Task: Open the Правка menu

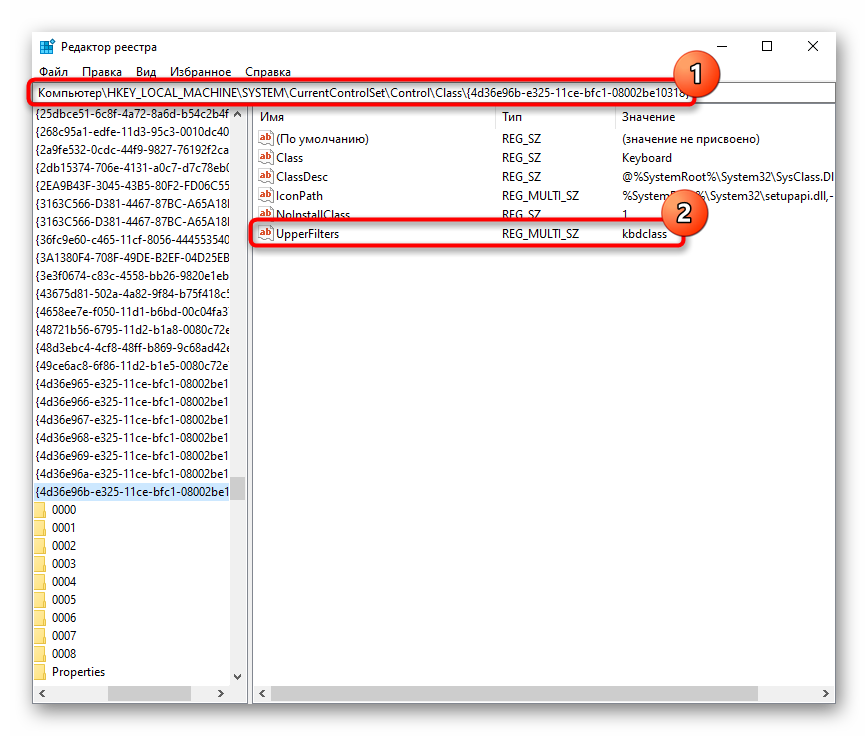Action: click(x=102, y=72)
